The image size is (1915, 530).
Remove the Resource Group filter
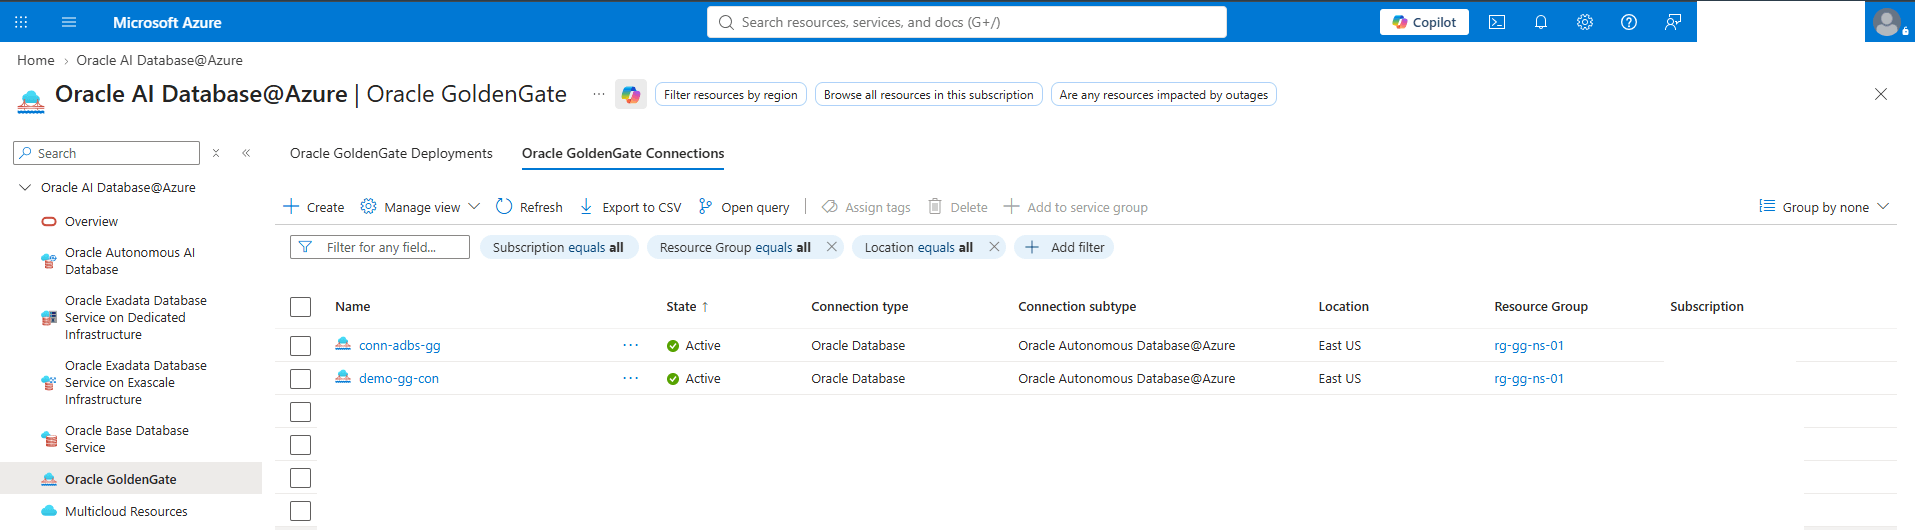pyautogui.click(x=832, y=247)
